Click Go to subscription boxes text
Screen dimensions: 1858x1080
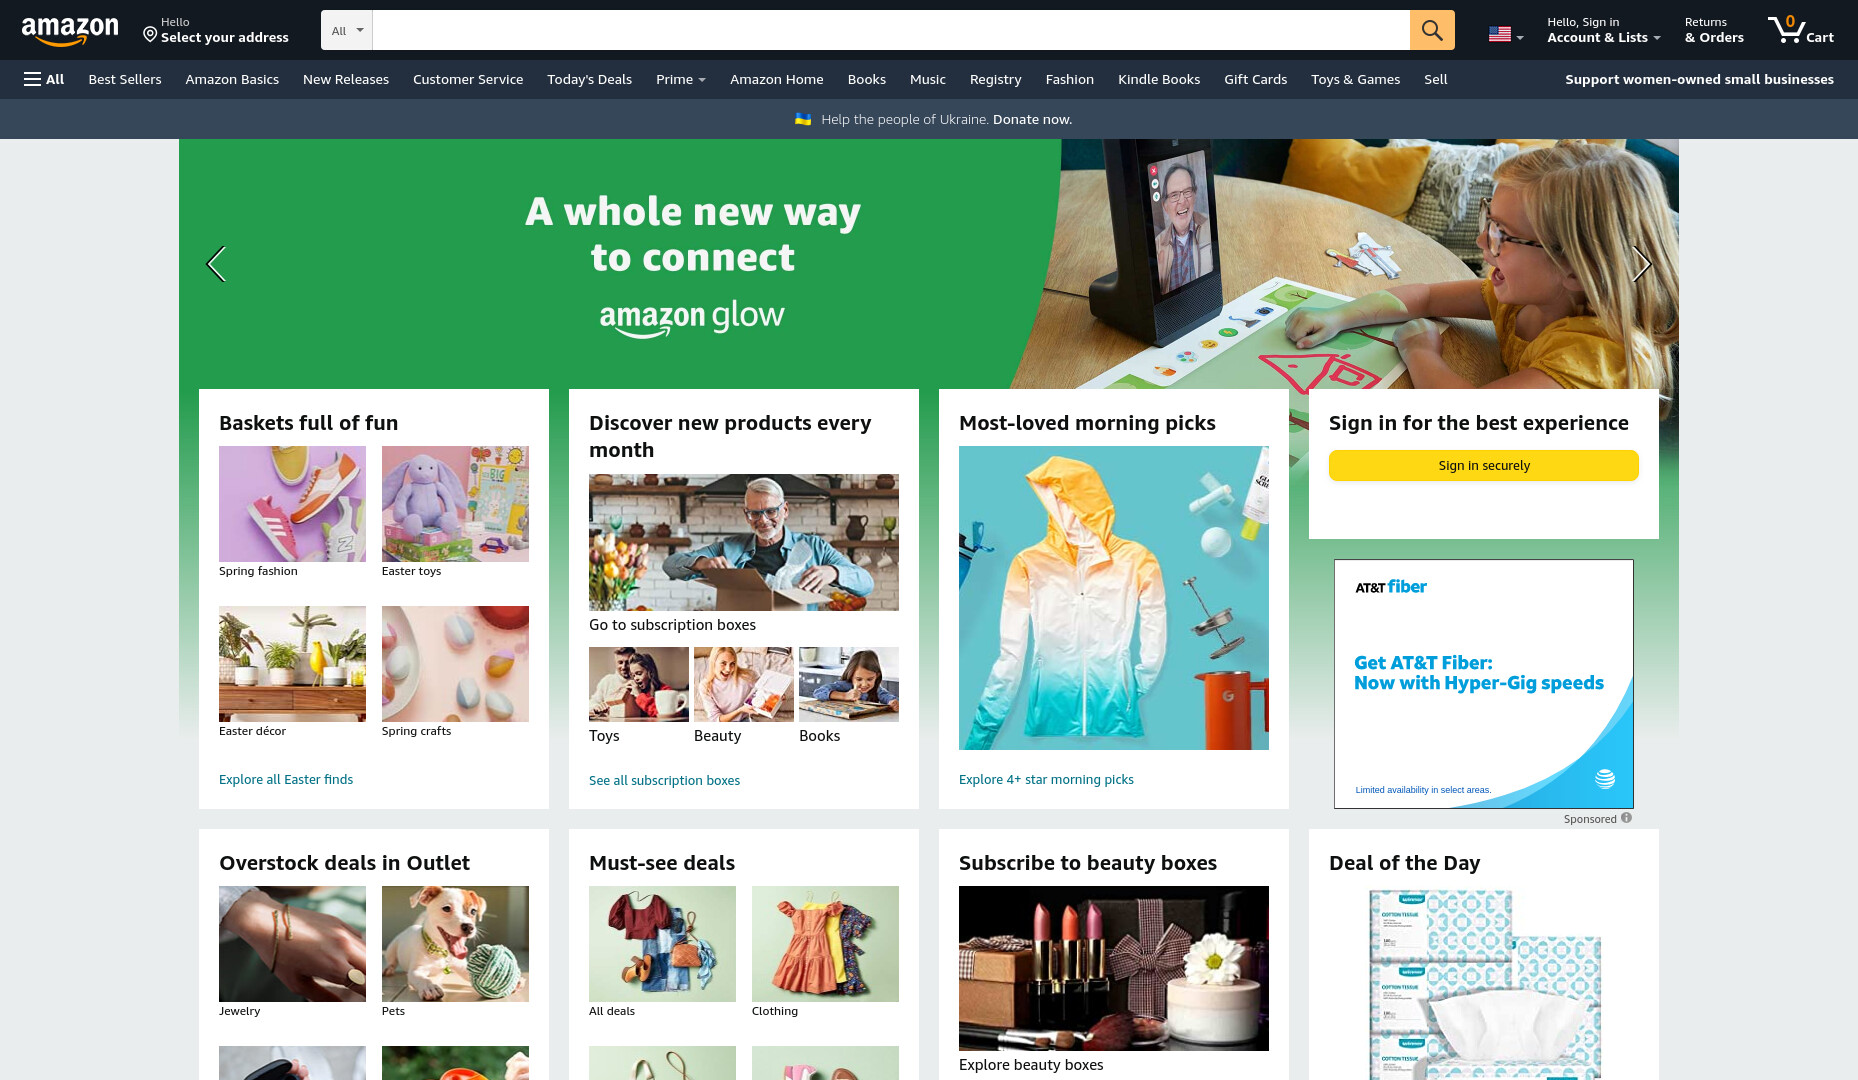pos(672,624)
